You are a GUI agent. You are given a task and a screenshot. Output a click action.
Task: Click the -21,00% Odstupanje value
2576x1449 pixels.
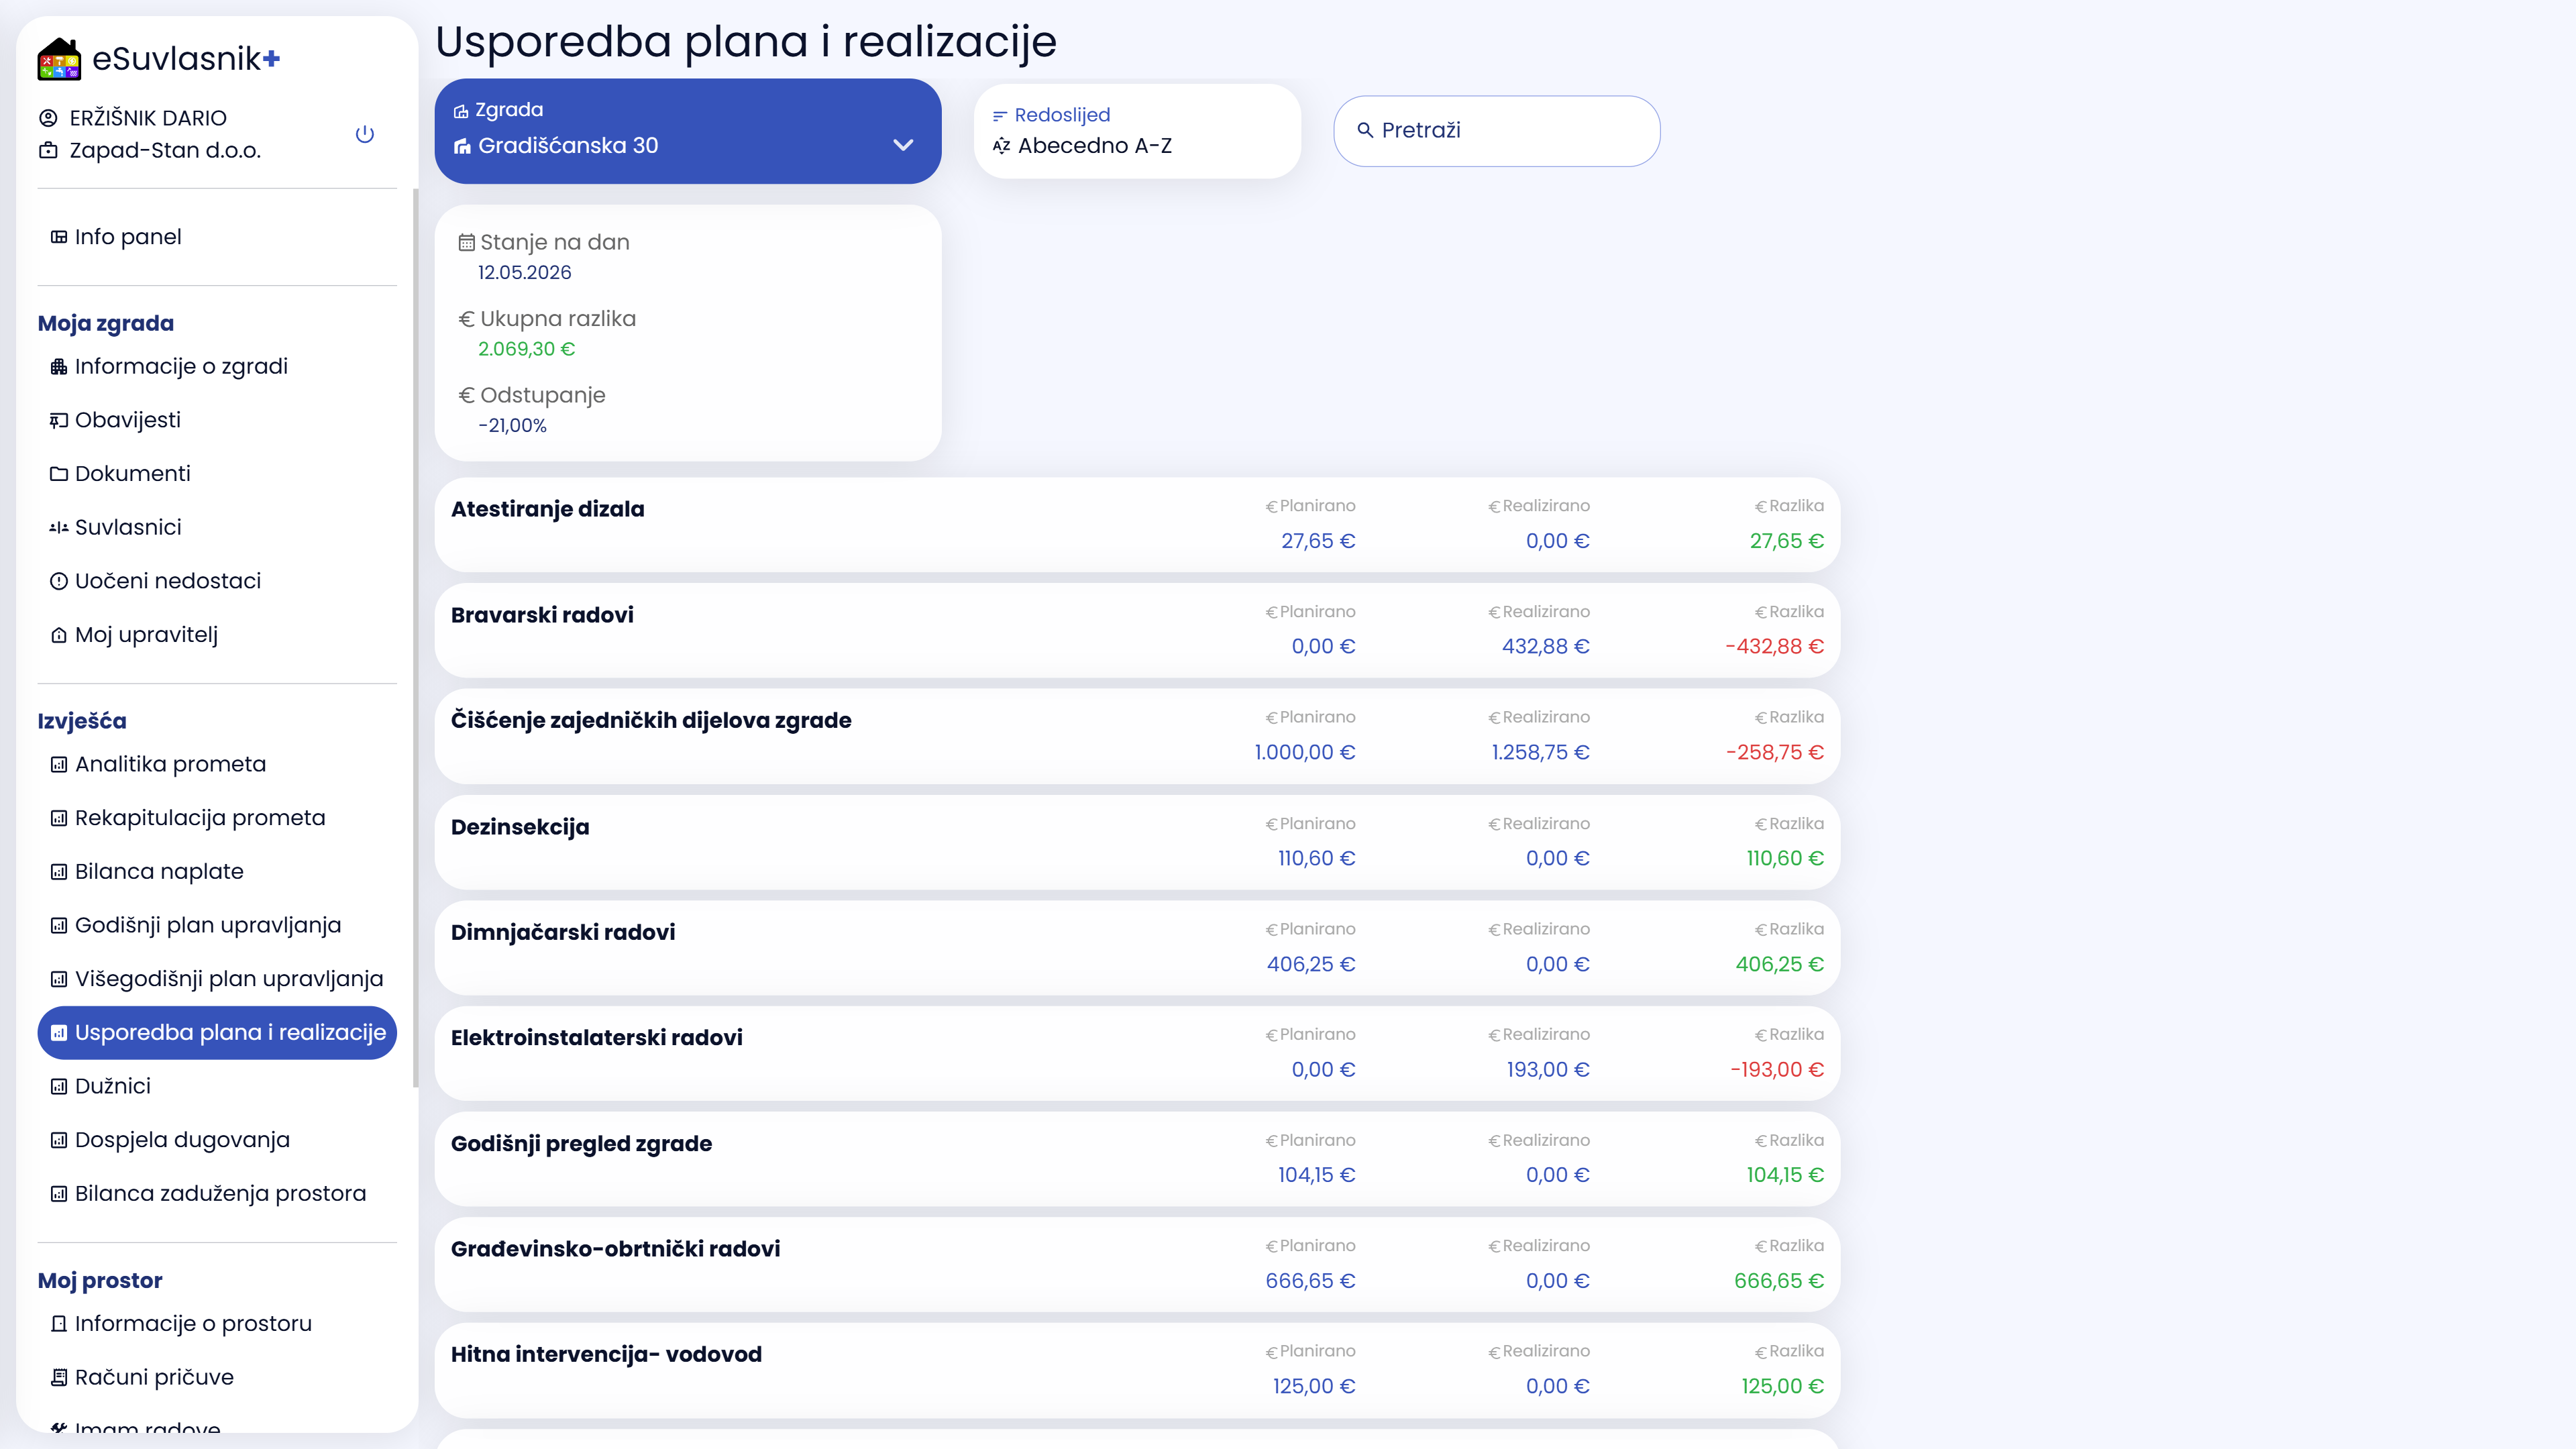pos(512,426)
